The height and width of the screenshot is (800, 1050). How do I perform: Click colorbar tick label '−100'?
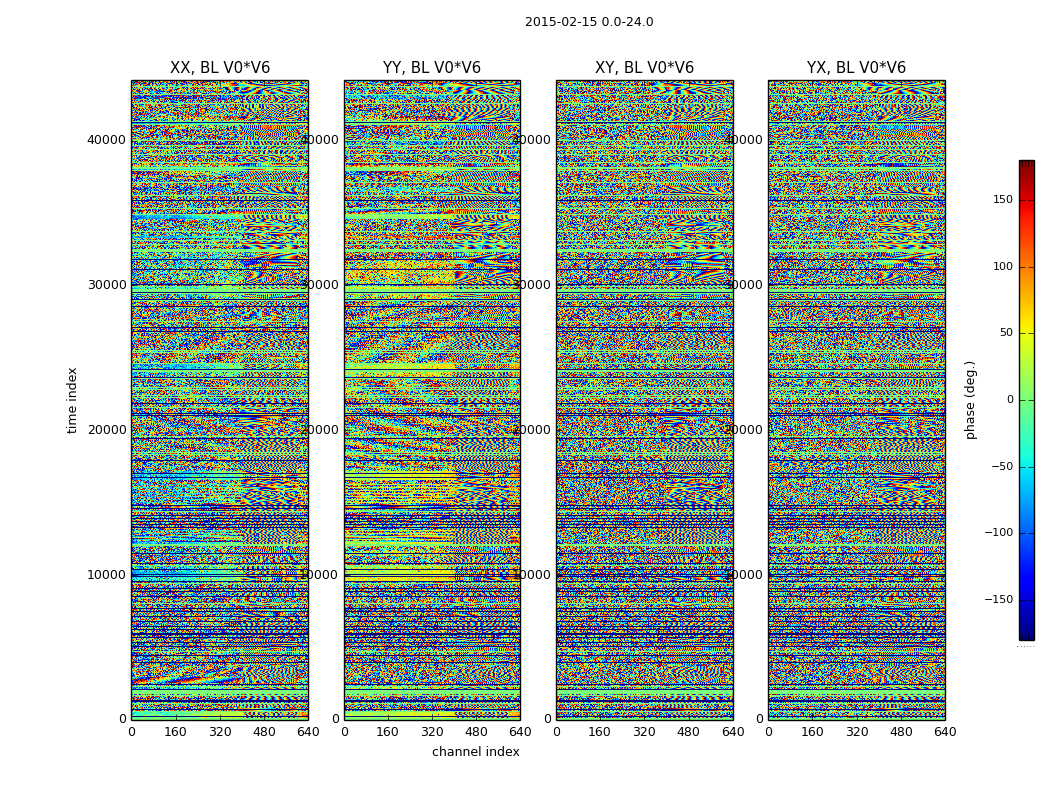click(x=999, y=532)
